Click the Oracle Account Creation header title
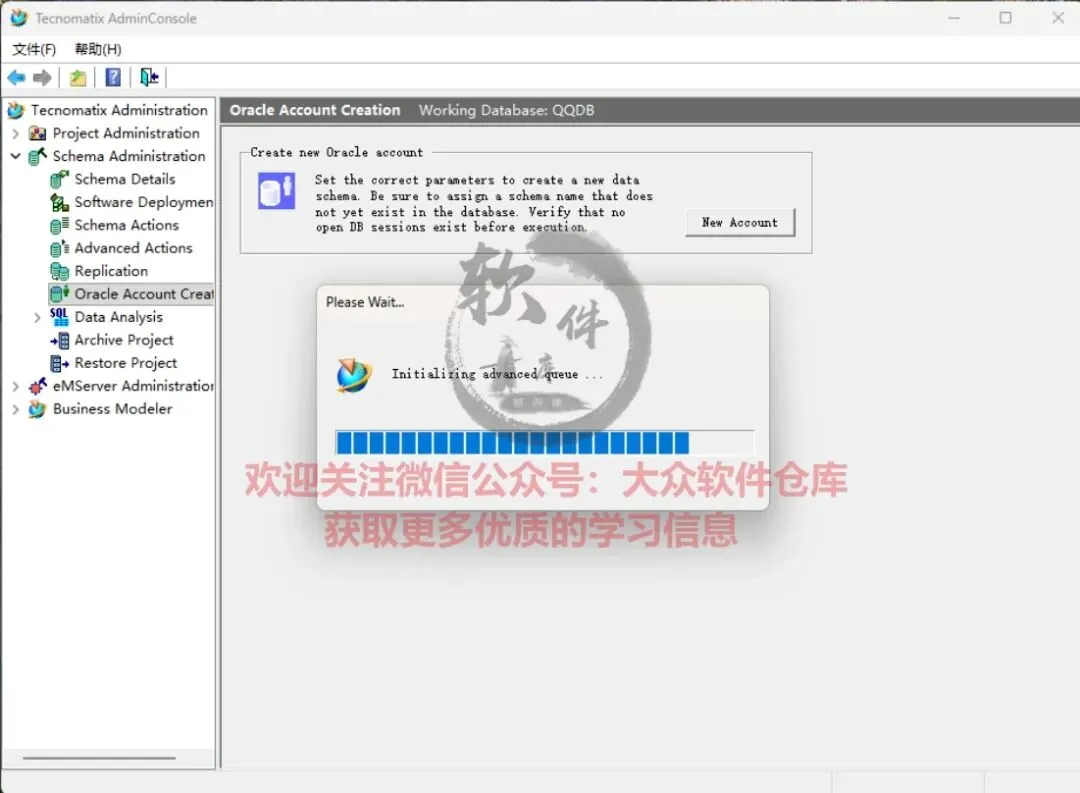The image size is (1080, 793). click(315, 110)
